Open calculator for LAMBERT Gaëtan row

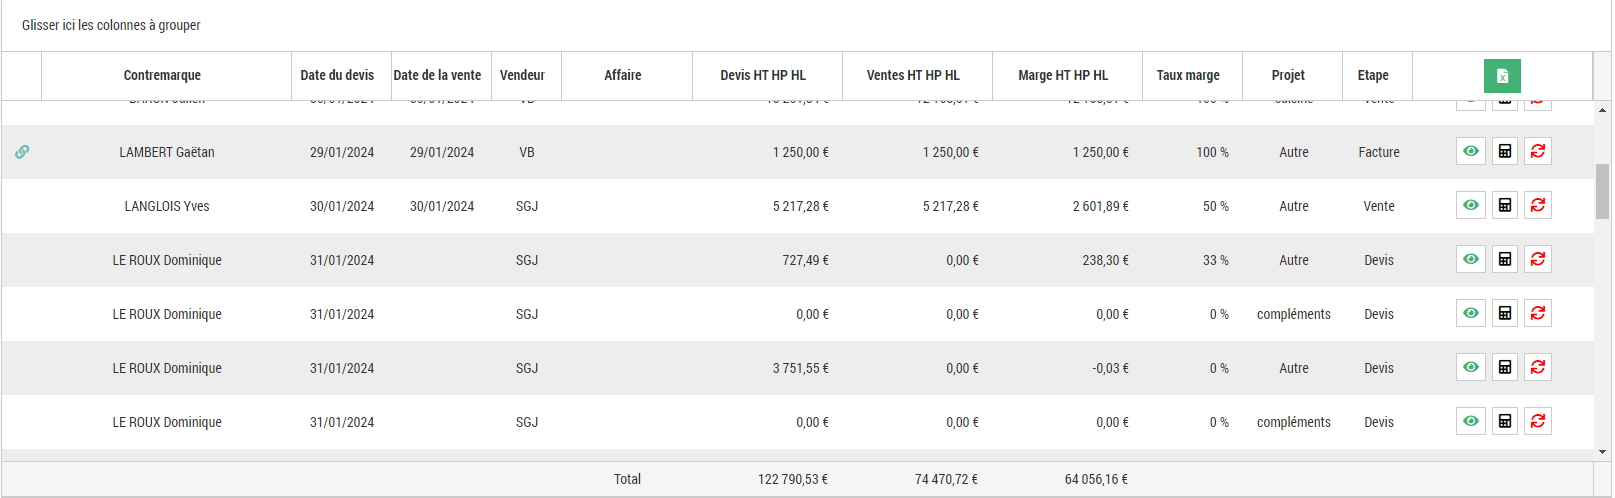pos(1504,152)
